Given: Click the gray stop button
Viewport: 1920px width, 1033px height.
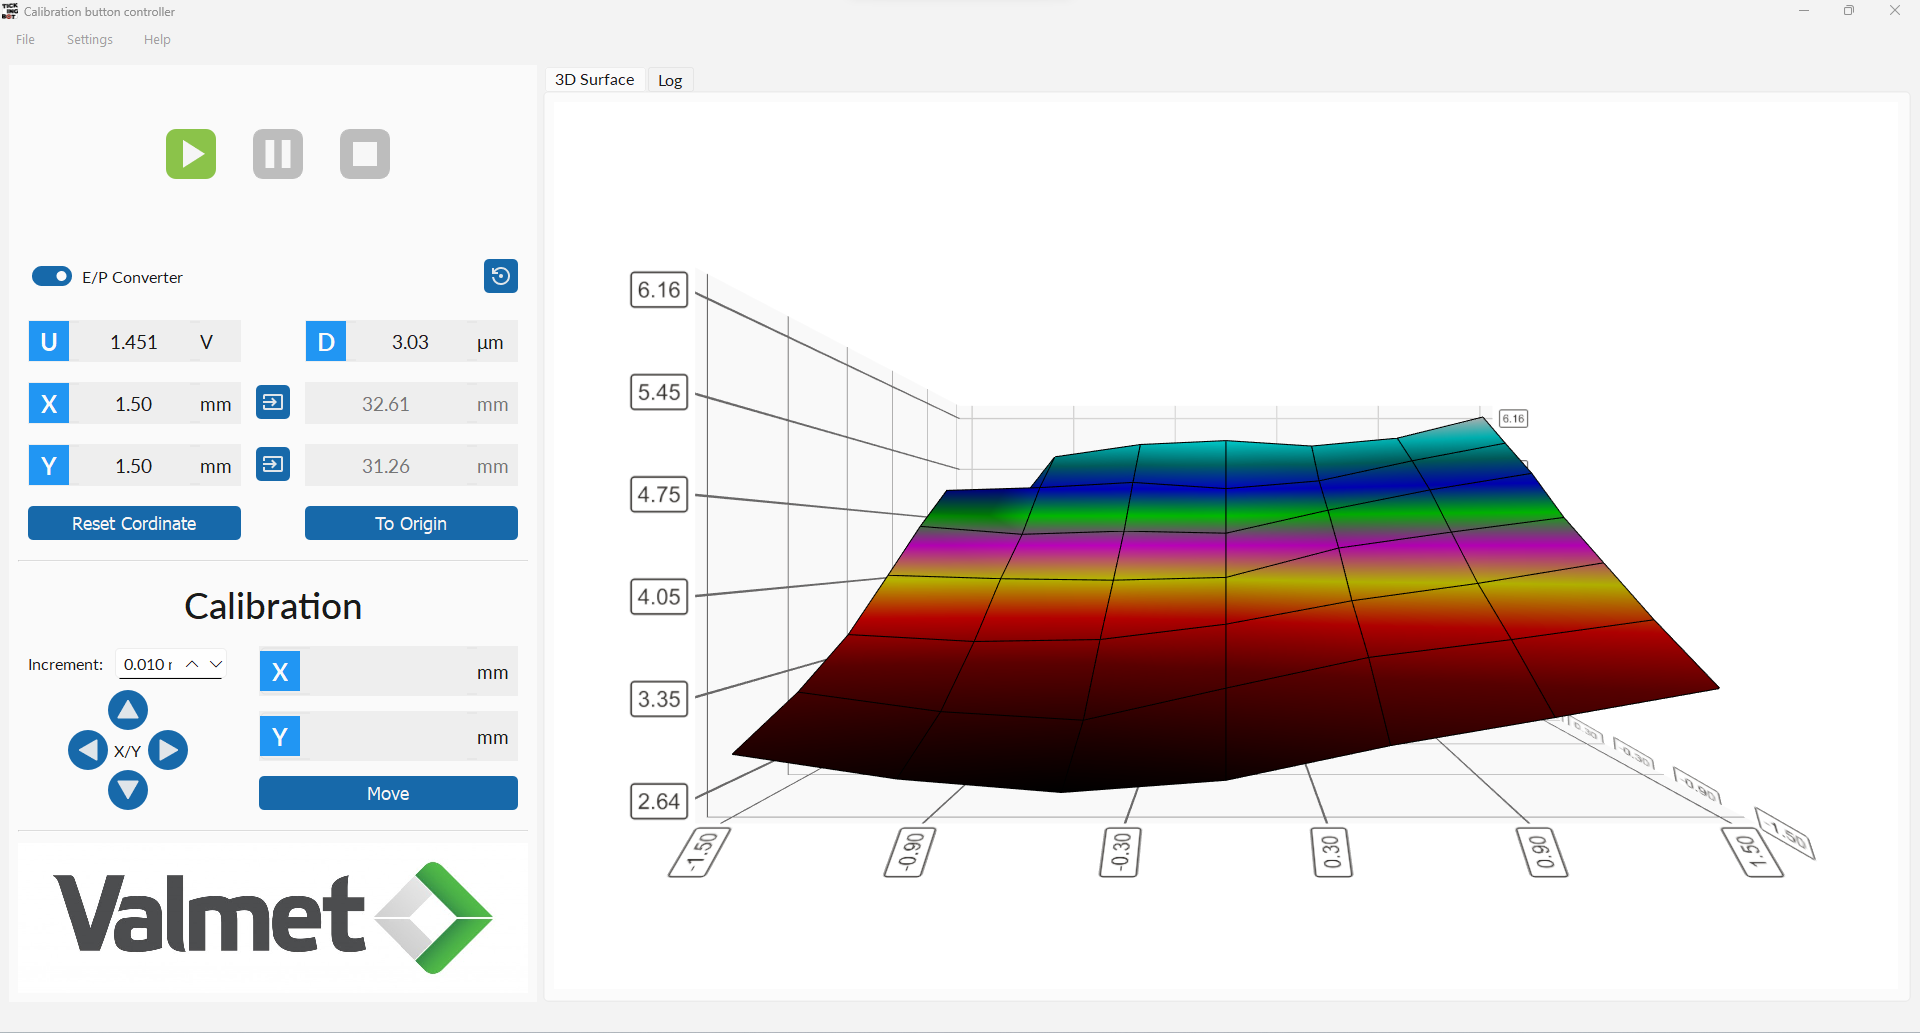Looking at the screenshot, I should pos(365,154).
